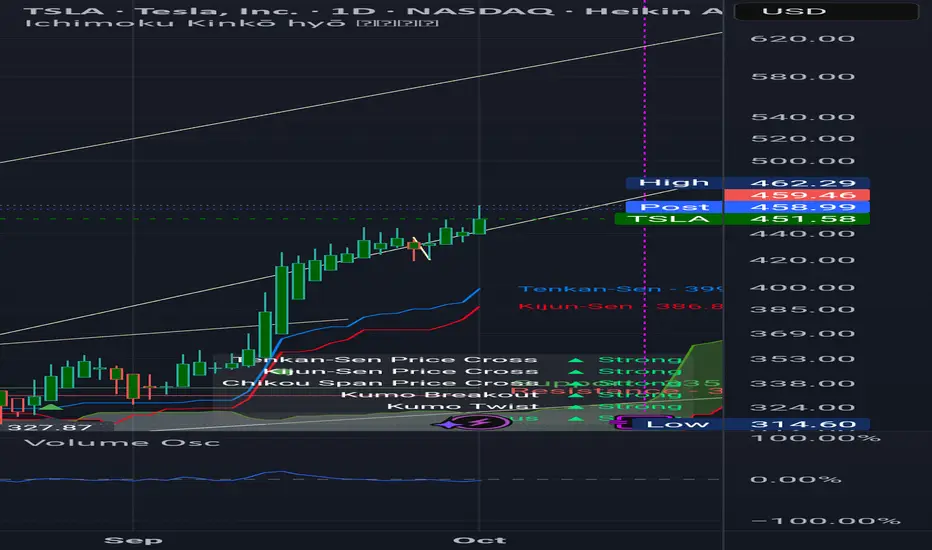Click the green up-arrow signal marker
The image size is (932, 550).
pyautogui.click(x=51, y=407)
